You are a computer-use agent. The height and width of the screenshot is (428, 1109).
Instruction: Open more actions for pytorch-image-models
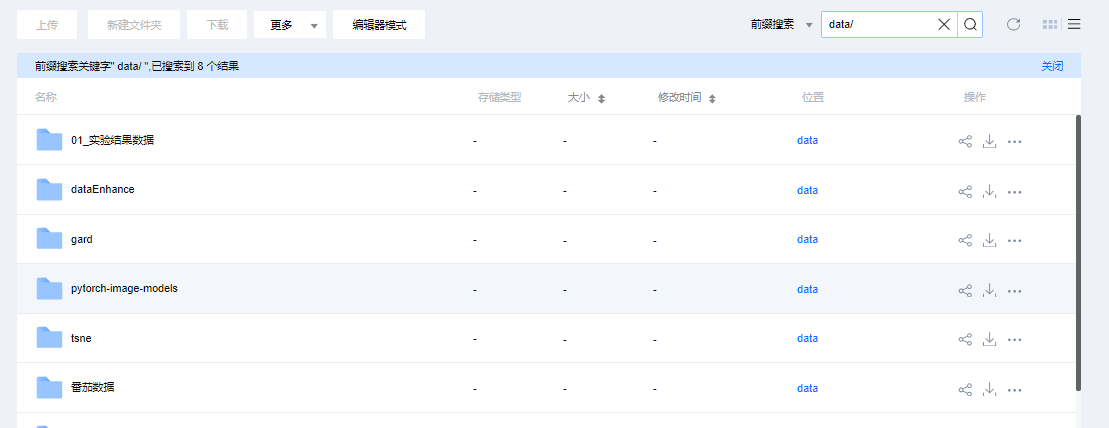(1014, 291)
